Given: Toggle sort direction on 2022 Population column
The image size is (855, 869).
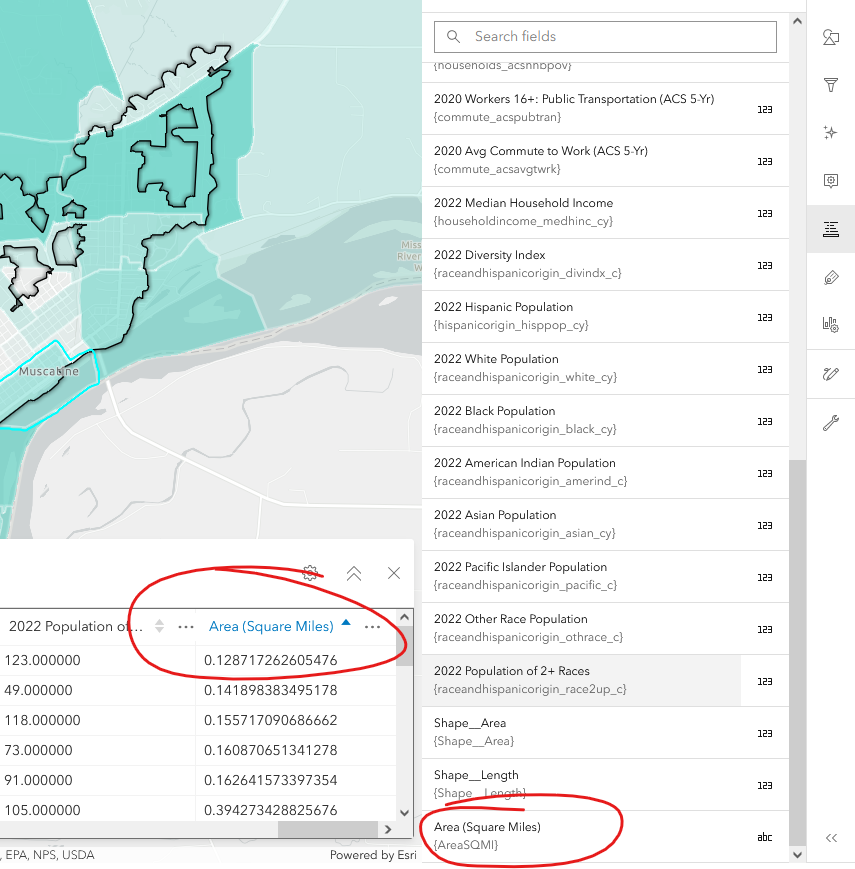Looking at the screenshot, I should point(159,625).
